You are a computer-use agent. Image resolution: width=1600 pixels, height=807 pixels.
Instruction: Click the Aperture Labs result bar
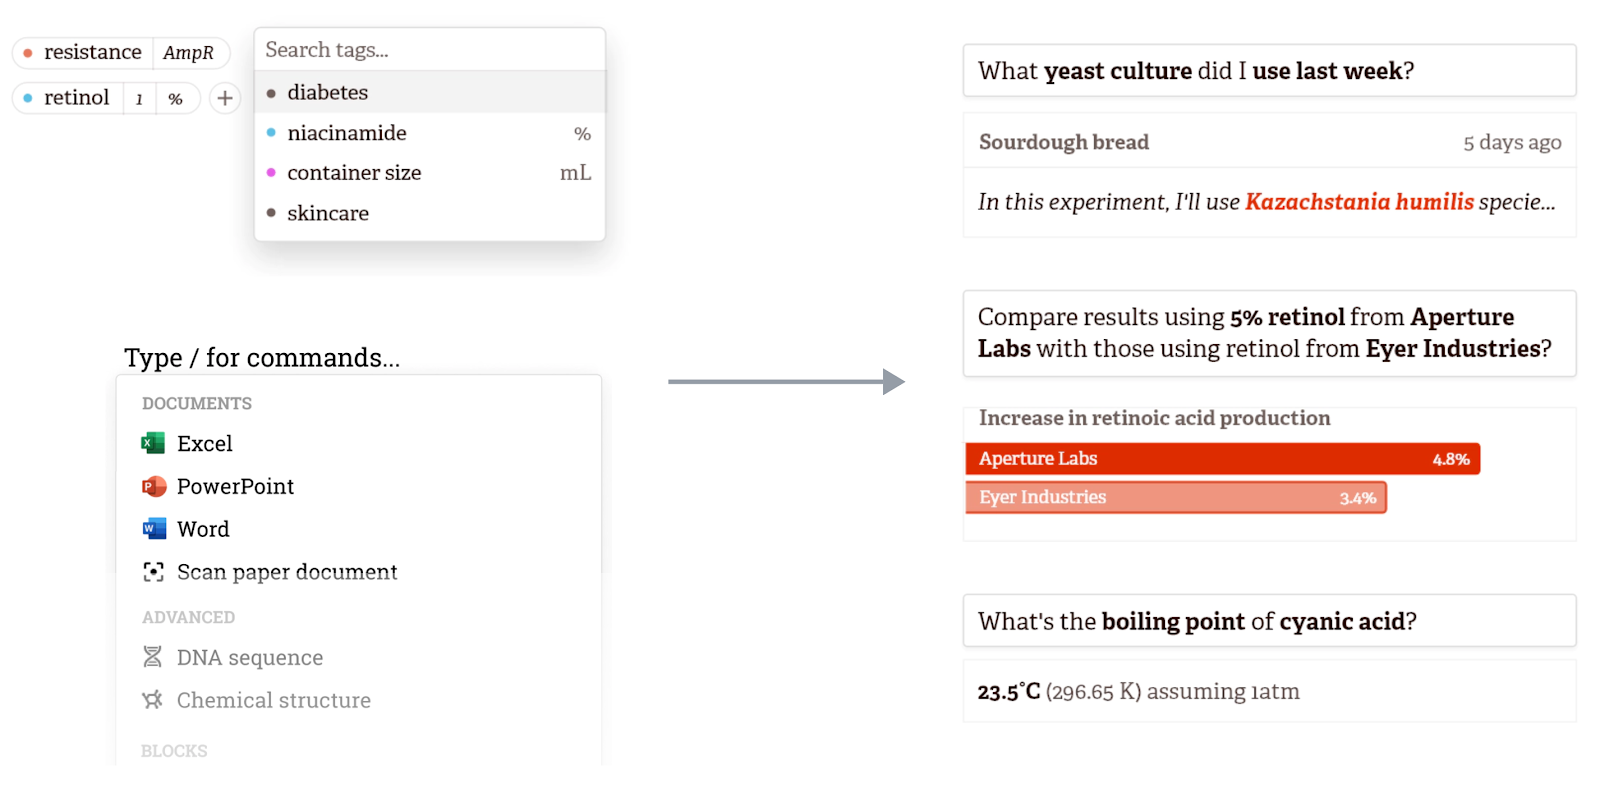click(1222, 459)
